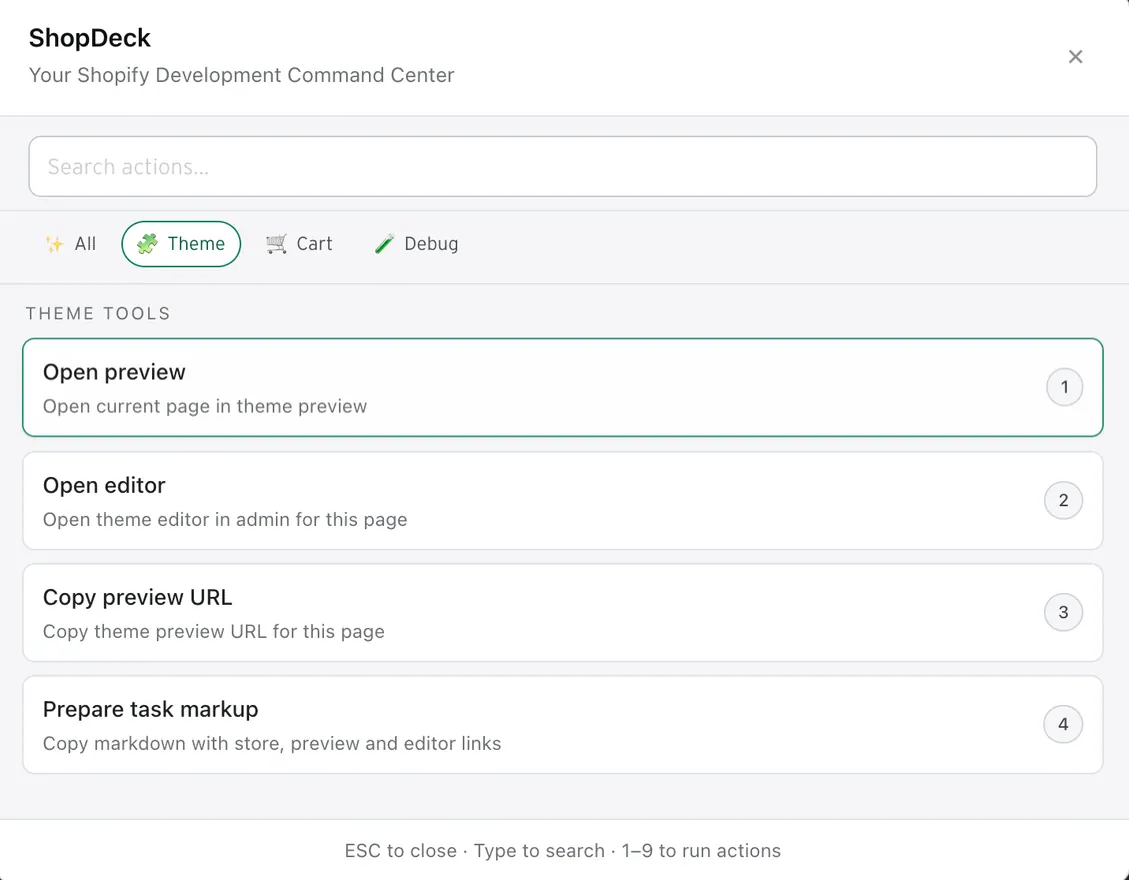Image resolution: width=1129 pixels, height=880 pixels.
Task: Focus the Search actions input field
Action: (x=562, y=166)
